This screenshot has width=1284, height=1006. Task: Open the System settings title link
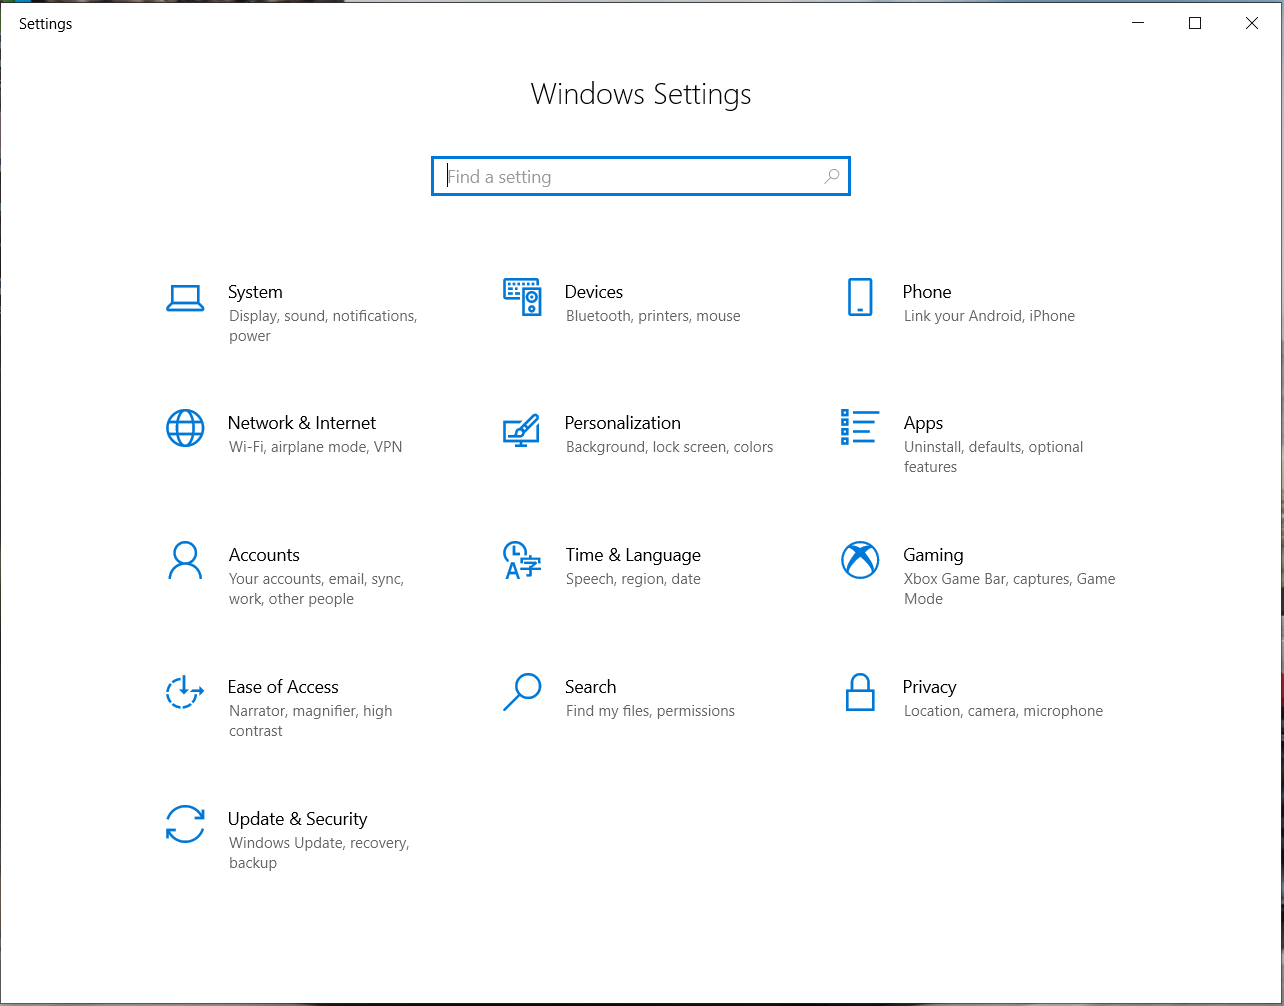pyautogui.click(x=255, y=292)
